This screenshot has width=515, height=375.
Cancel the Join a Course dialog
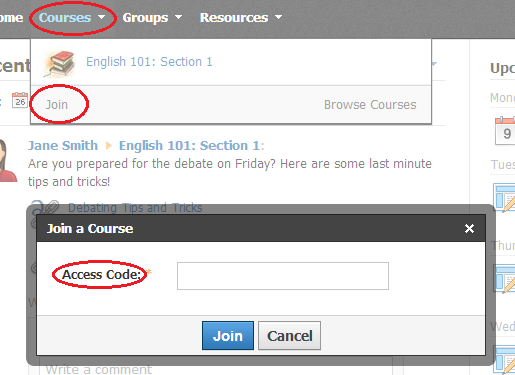click(289, 336)
